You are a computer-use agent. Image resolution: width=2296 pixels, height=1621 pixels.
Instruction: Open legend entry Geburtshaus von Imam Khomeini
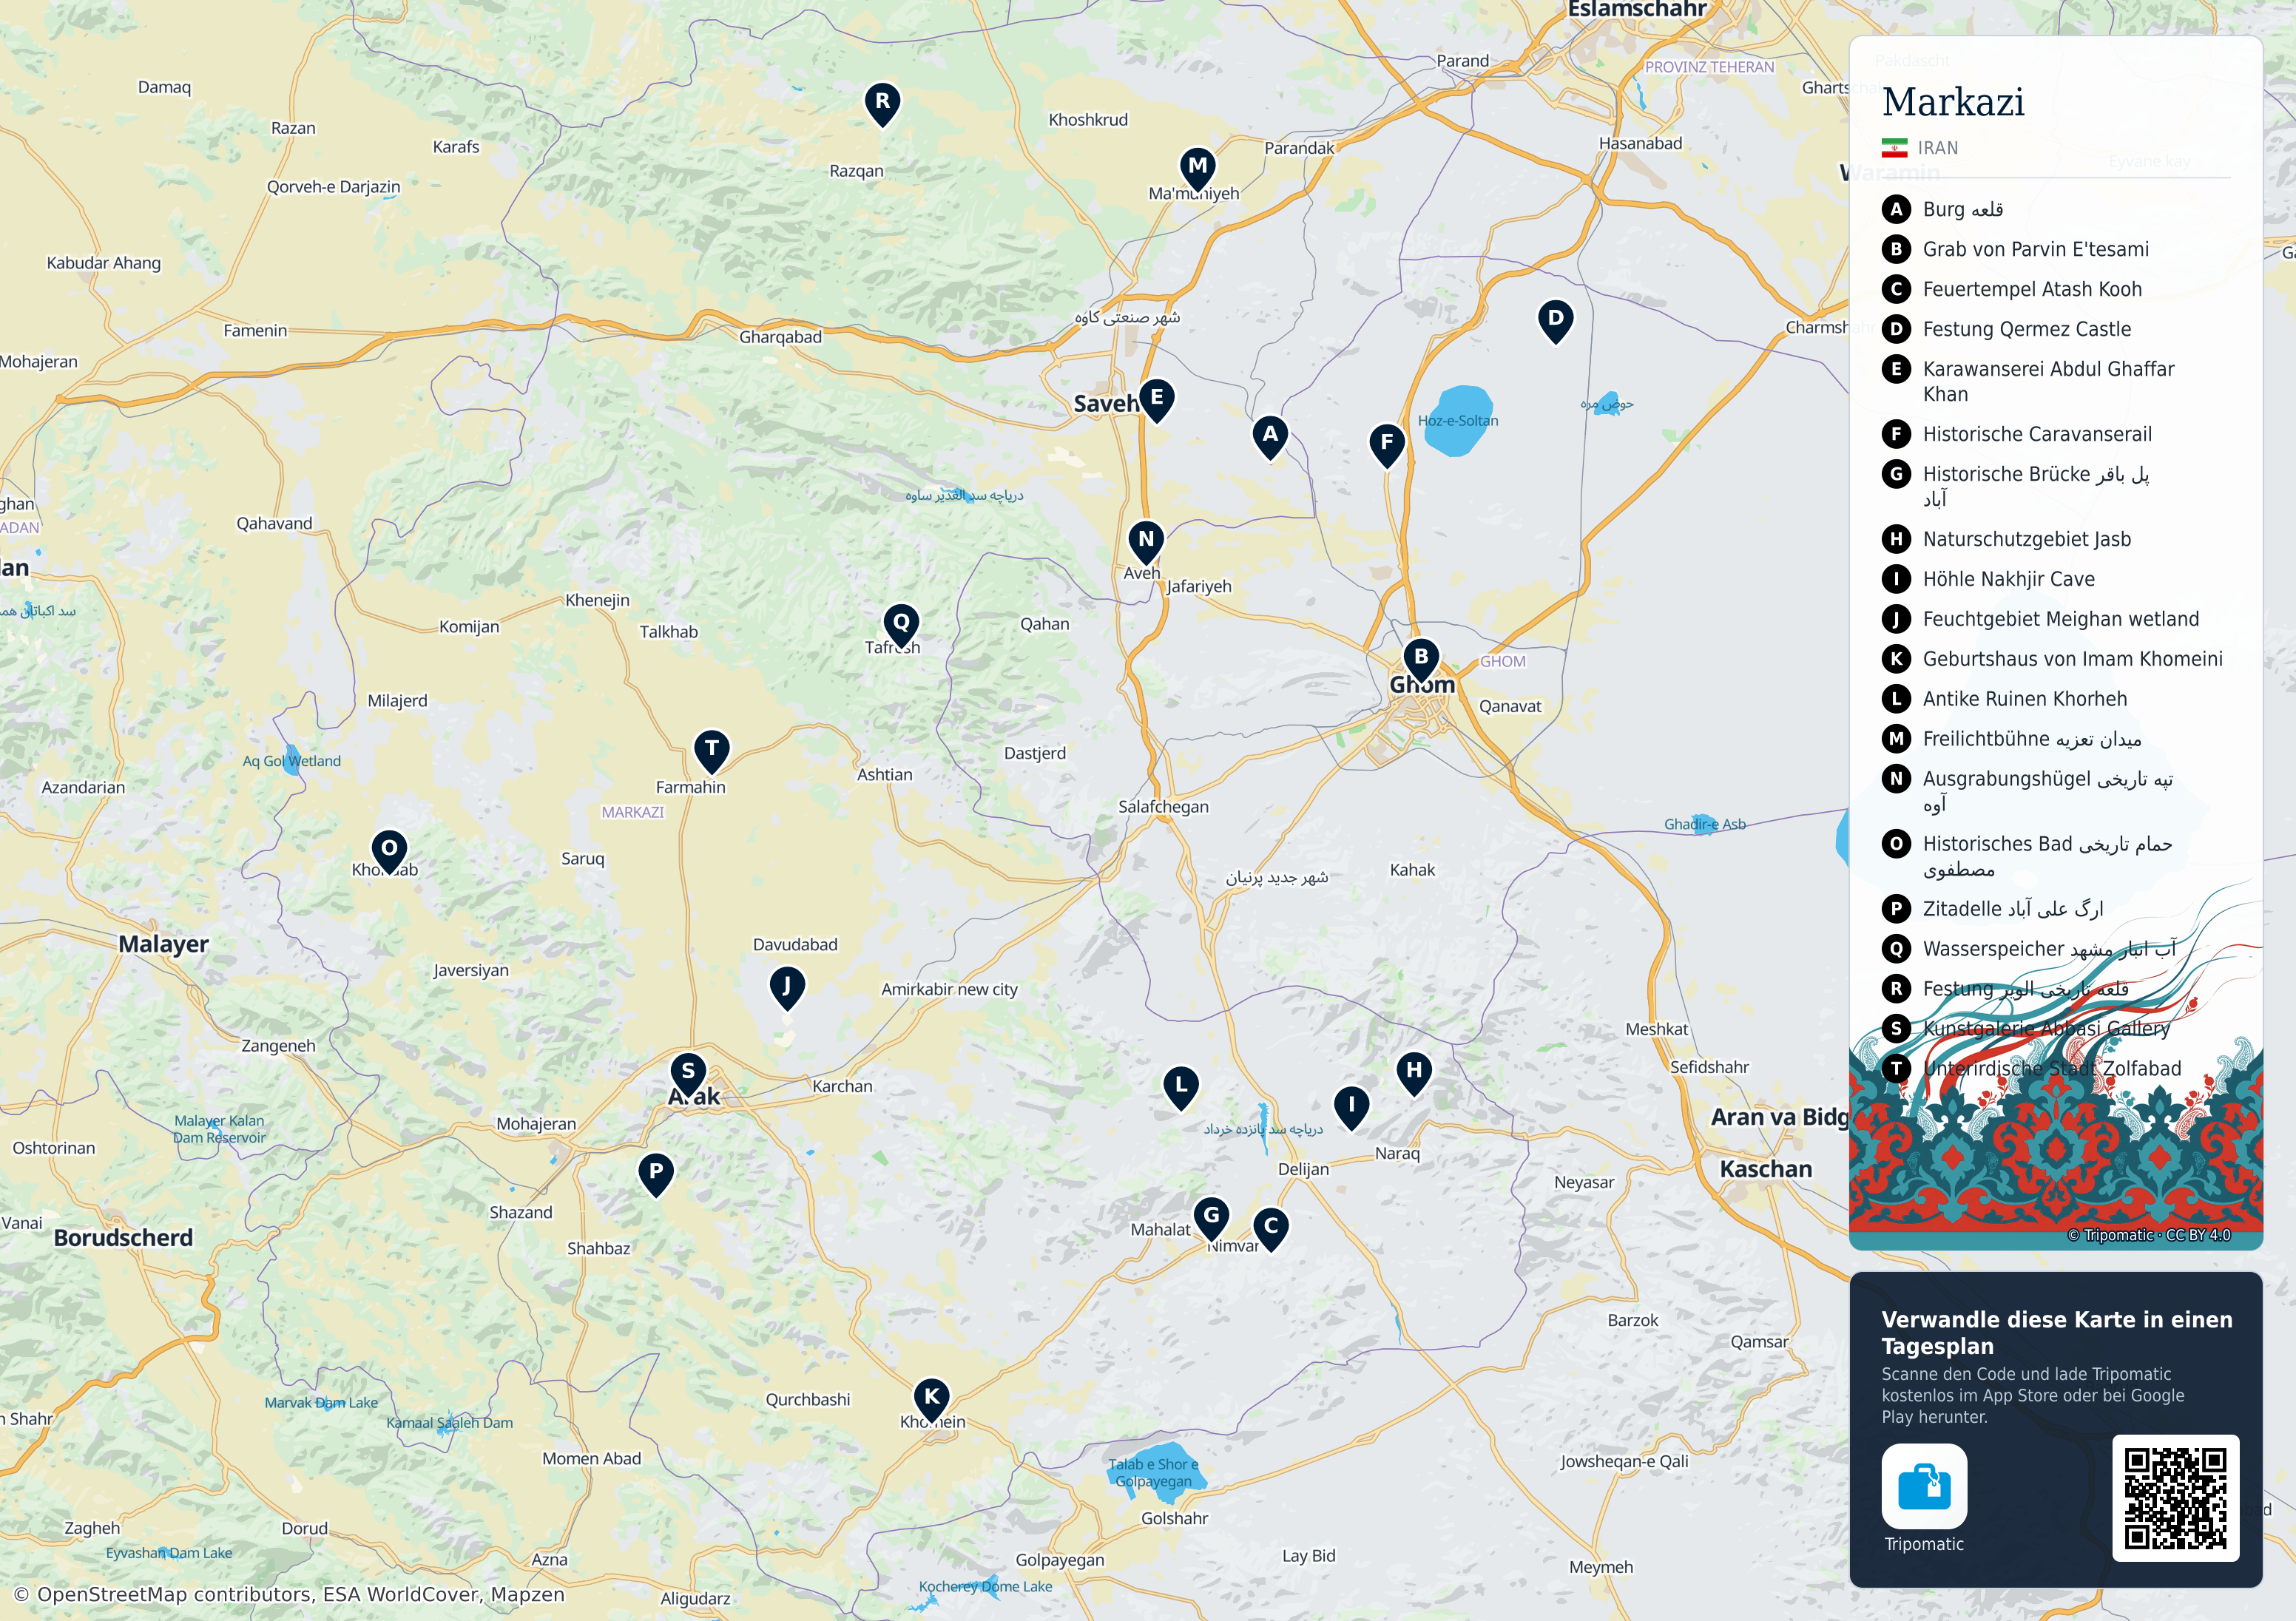coord(2052,659)
